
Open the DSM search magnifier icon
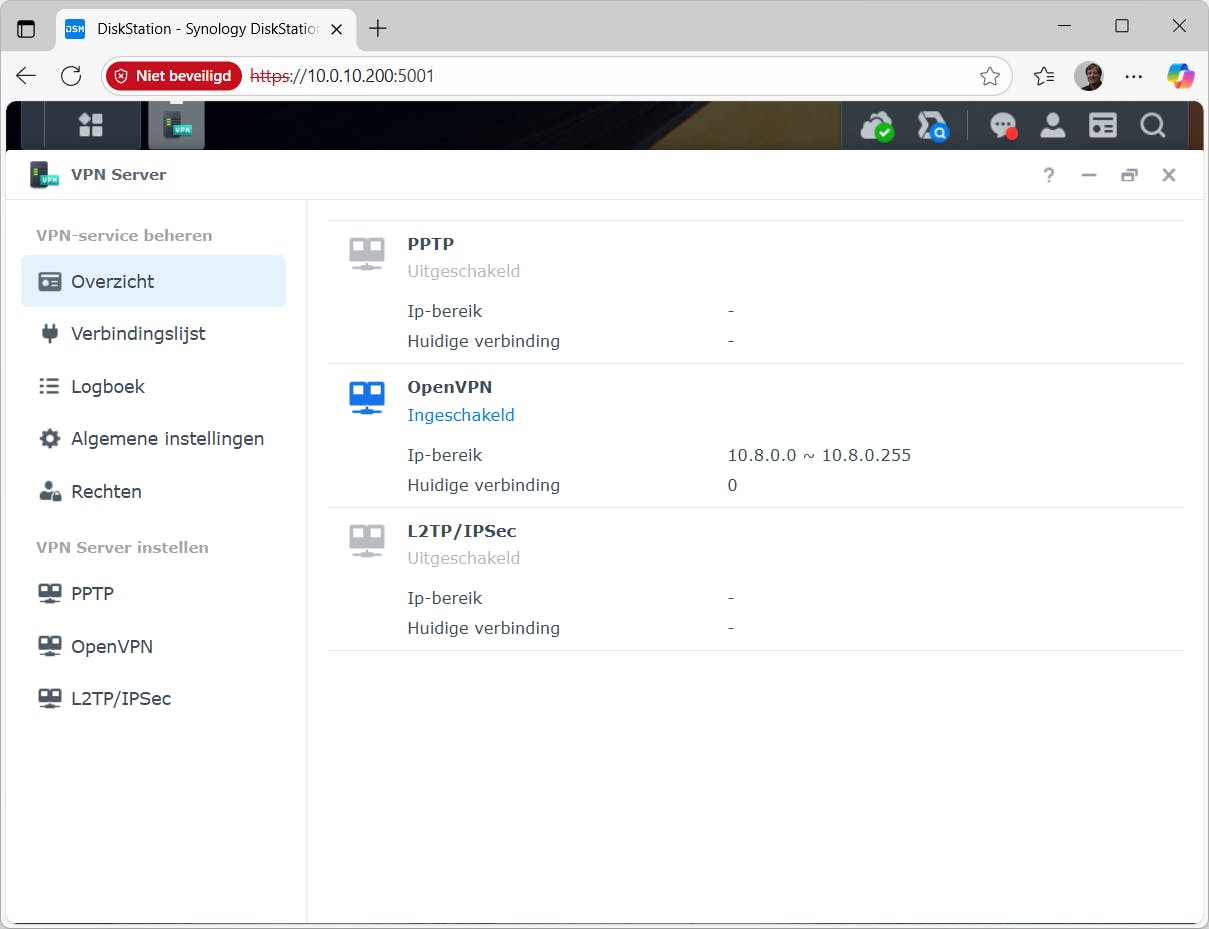click(x=1152, y=125)
